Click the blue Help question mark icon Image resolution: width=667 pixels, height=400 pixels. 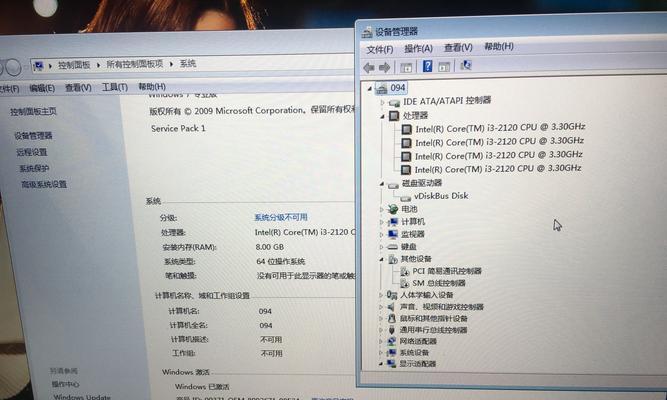pyautogui.click(x=428, y=66)
